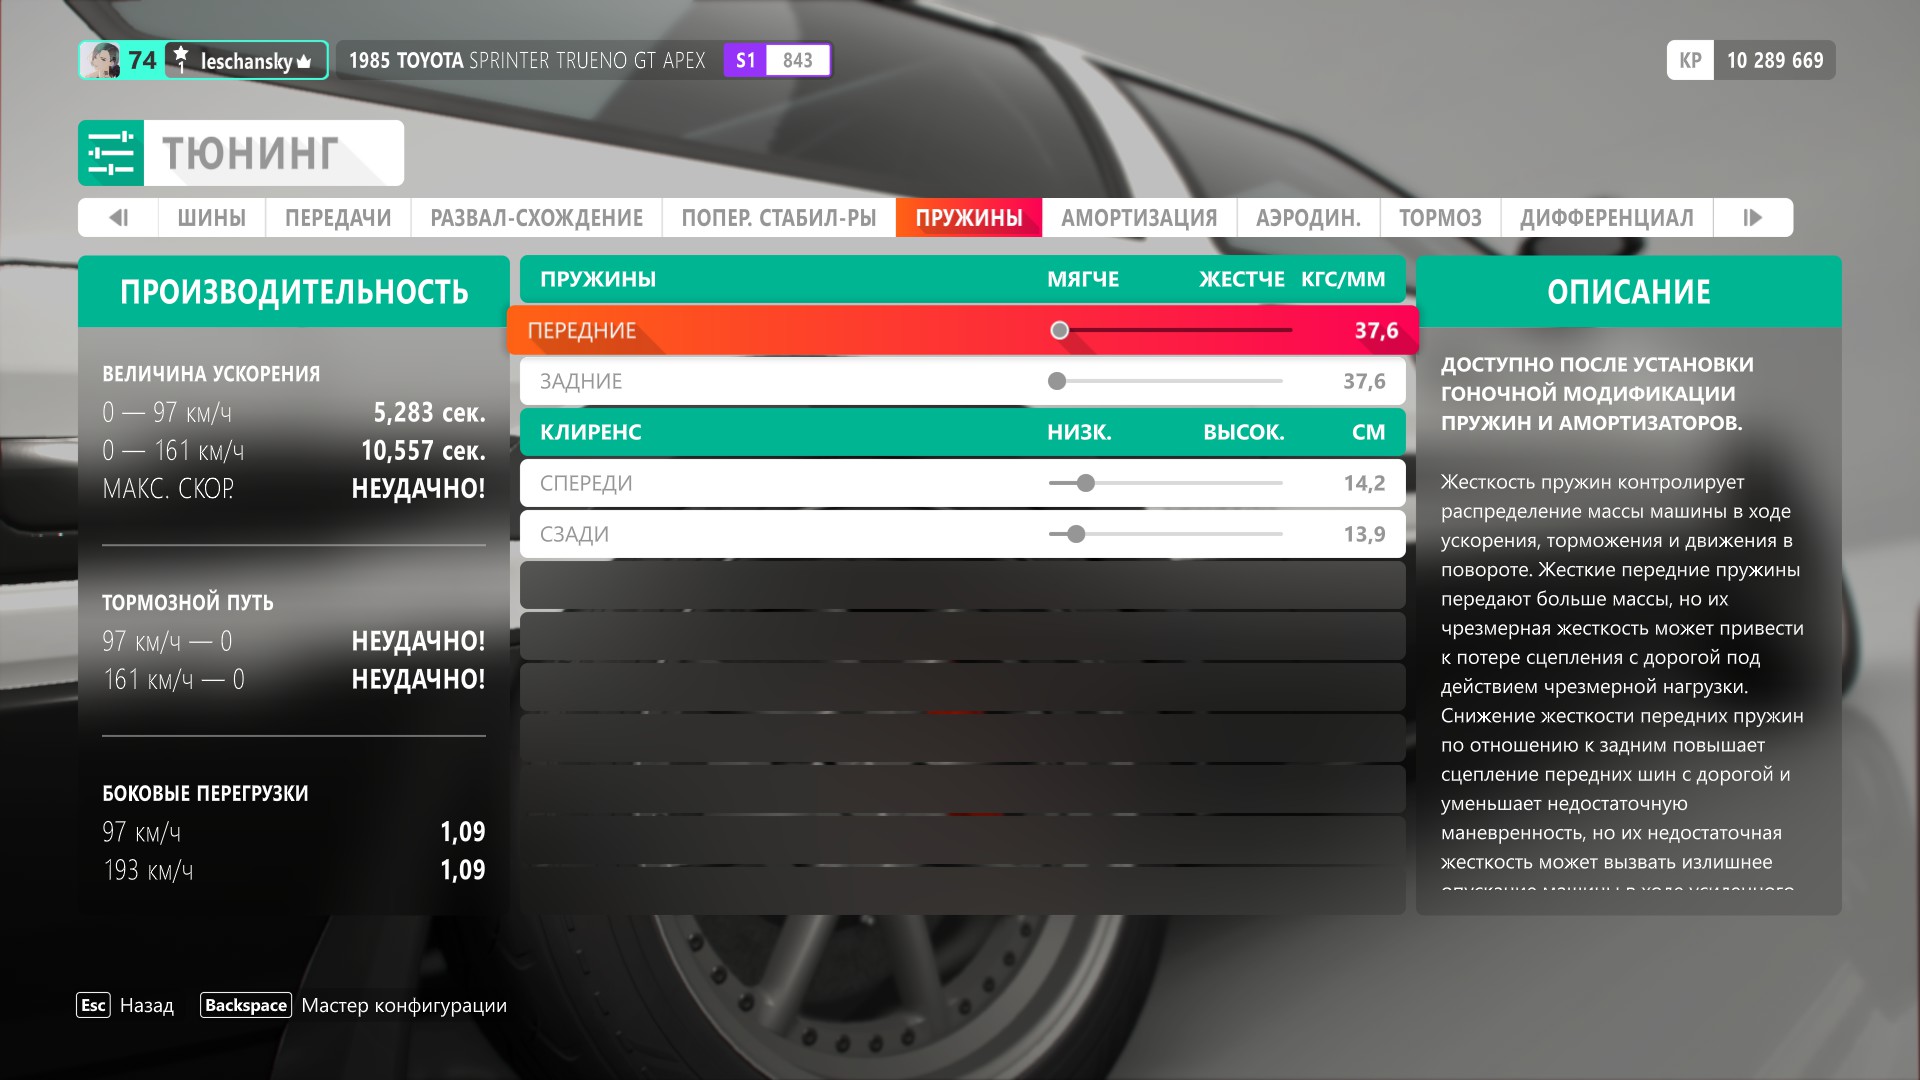Viewport: 1920px width, 1080px height.
Task: Click the Передние spring slider handle
Action: [x=1060, y=330]
